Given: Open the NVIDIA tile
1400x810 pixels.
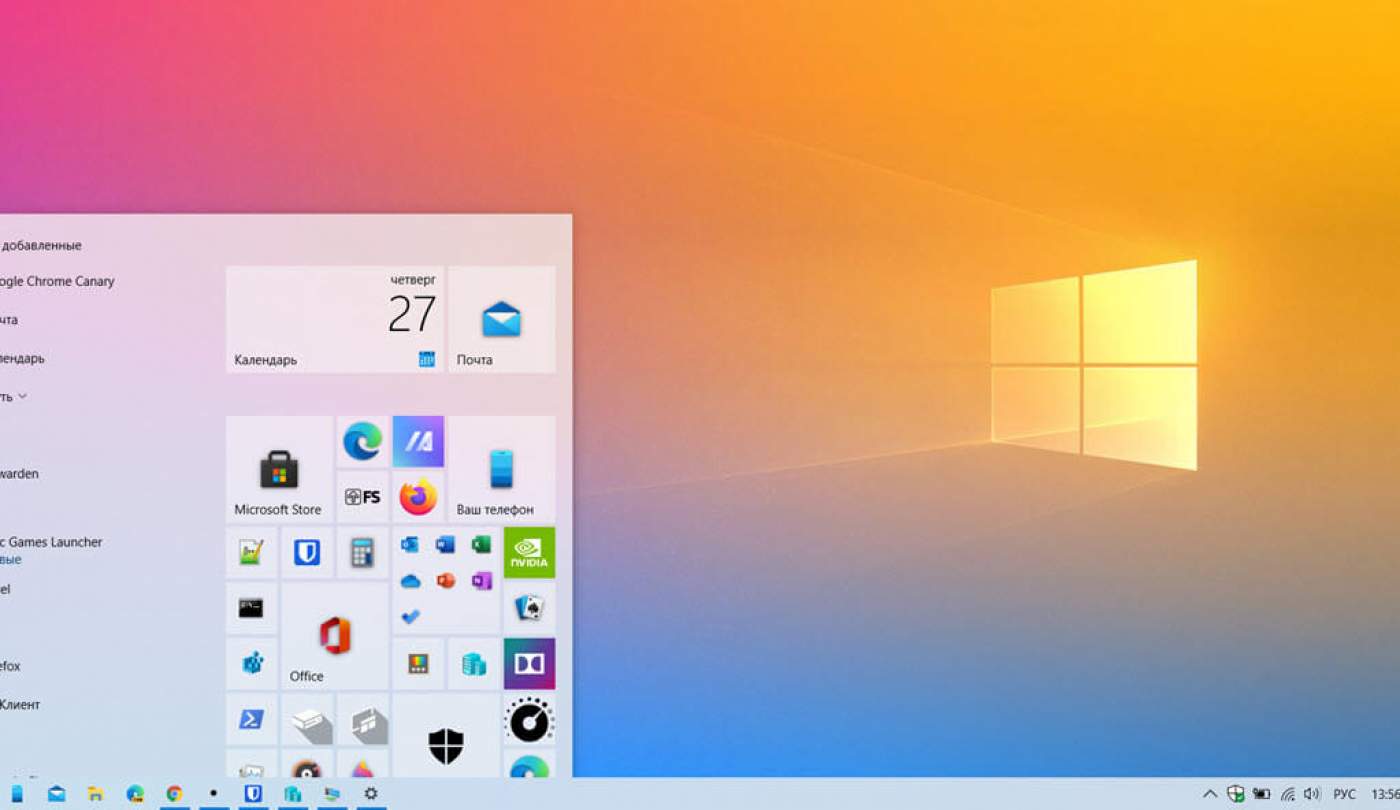Looking at the screenshot, I should 529,552.
